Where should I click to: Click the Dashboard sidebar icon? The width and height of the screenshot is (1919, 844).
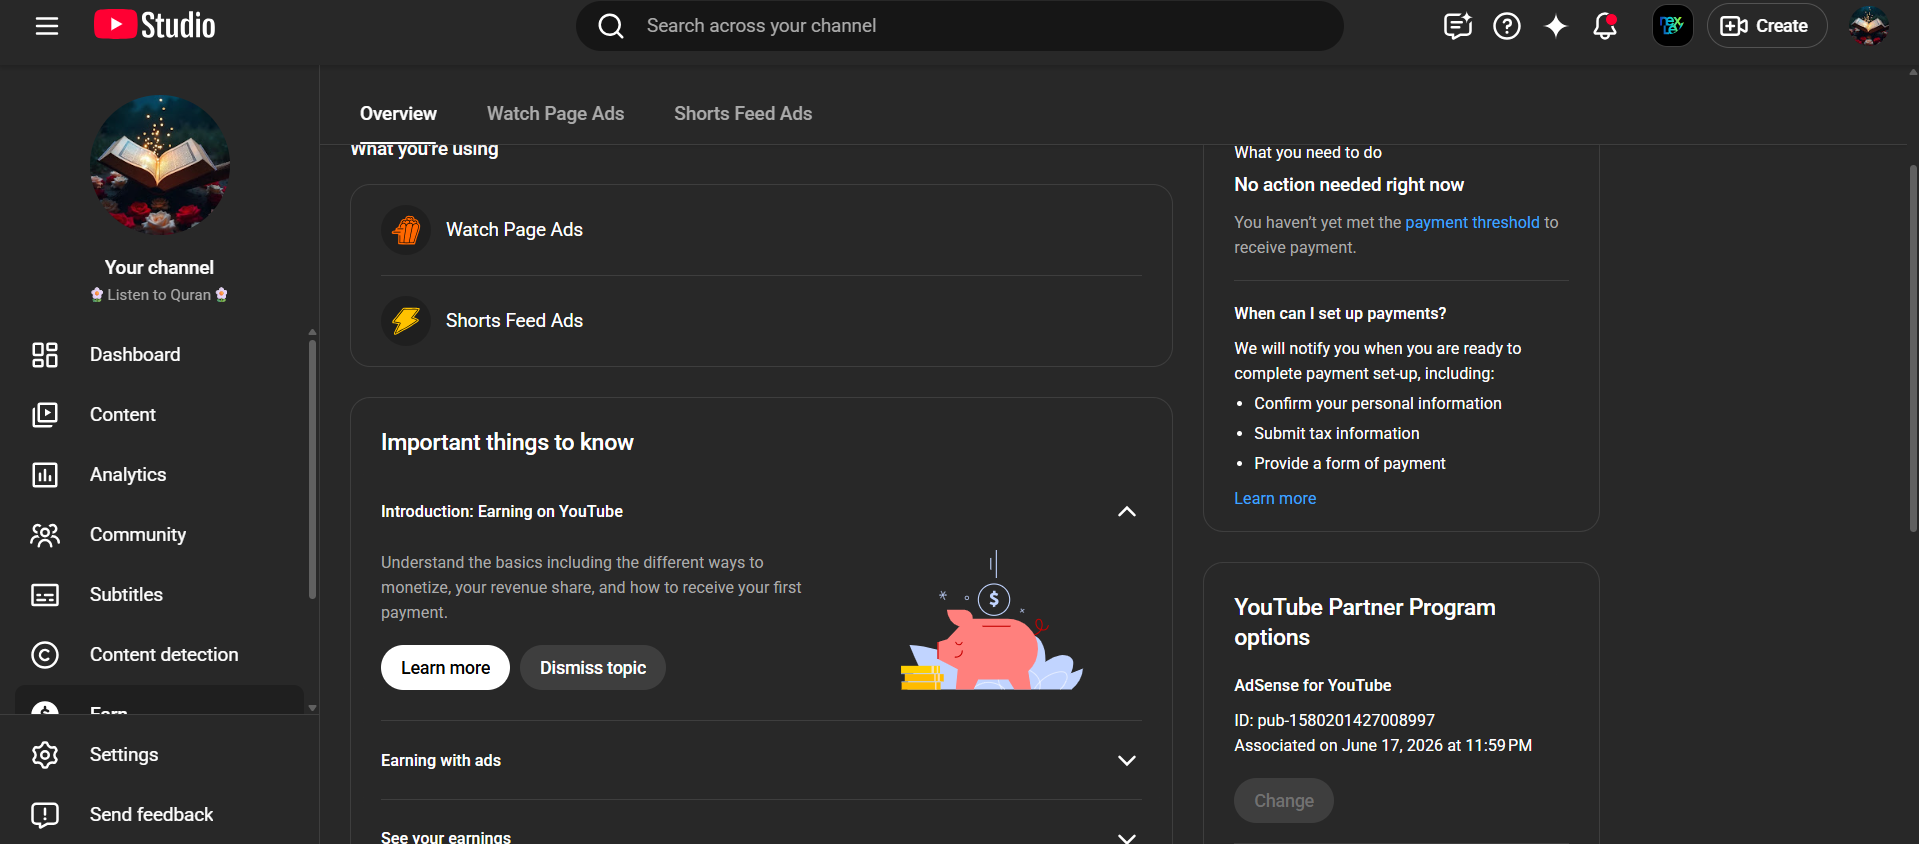coord(45,355)
